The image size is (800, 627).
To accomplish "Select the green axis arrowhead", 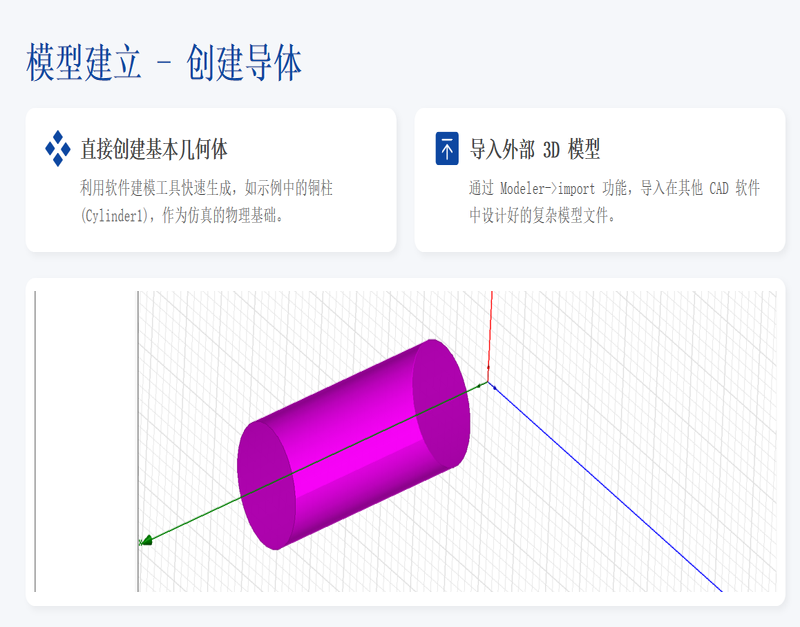I will click(x=146, y=541).
